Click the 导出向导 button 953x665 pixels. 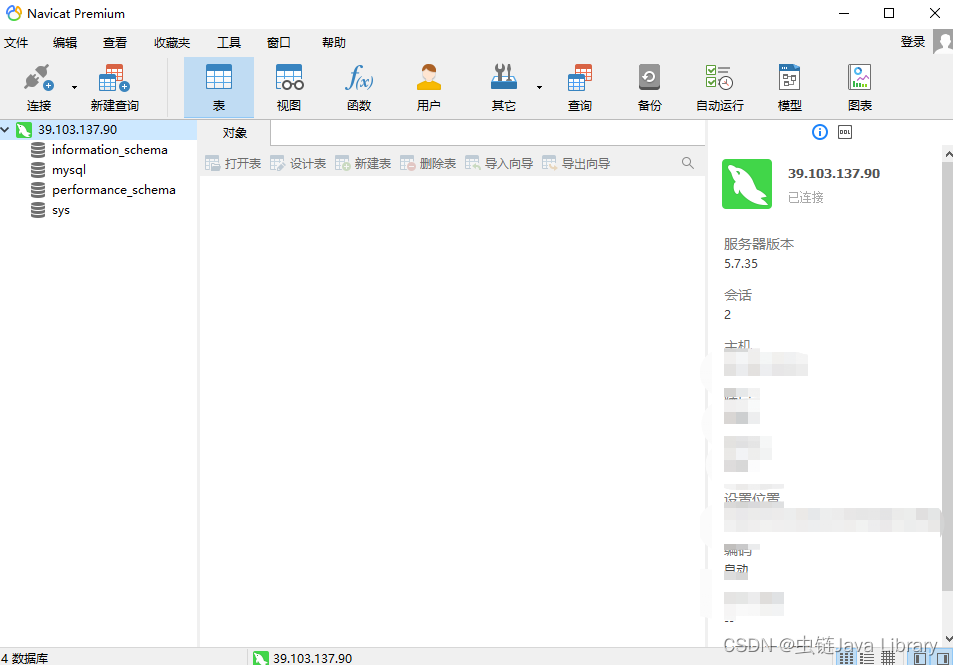(x=576, y=164)
